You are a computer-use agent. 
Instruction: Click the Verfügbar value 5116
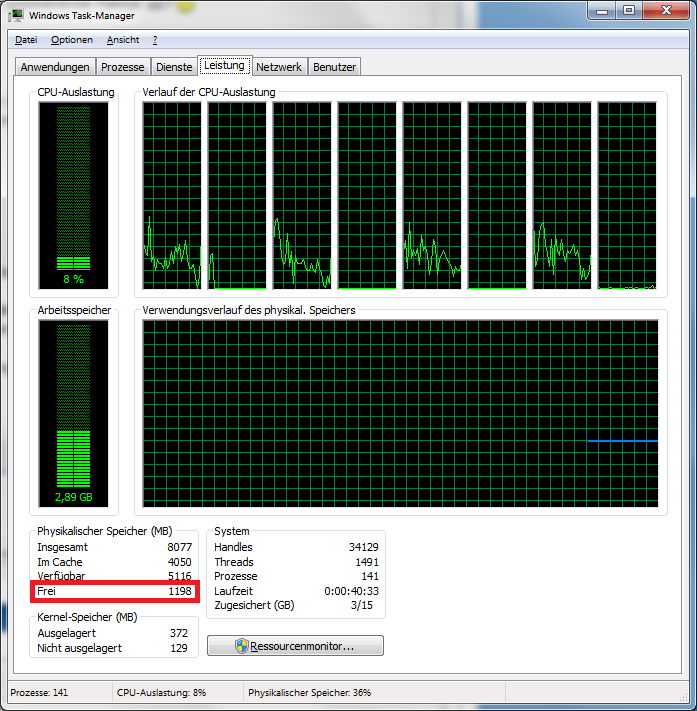180,576
